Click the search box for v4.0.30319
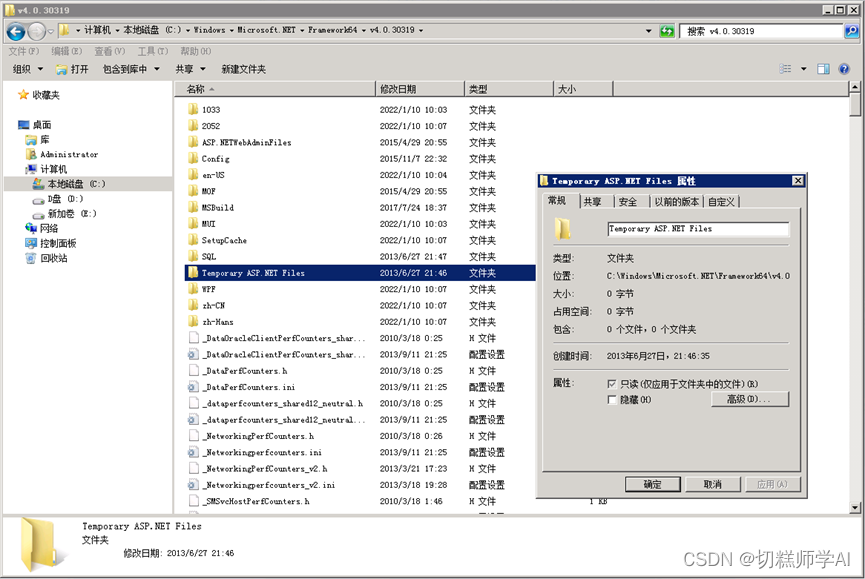This screenshot has width=865, height=579. coord(761,31)
